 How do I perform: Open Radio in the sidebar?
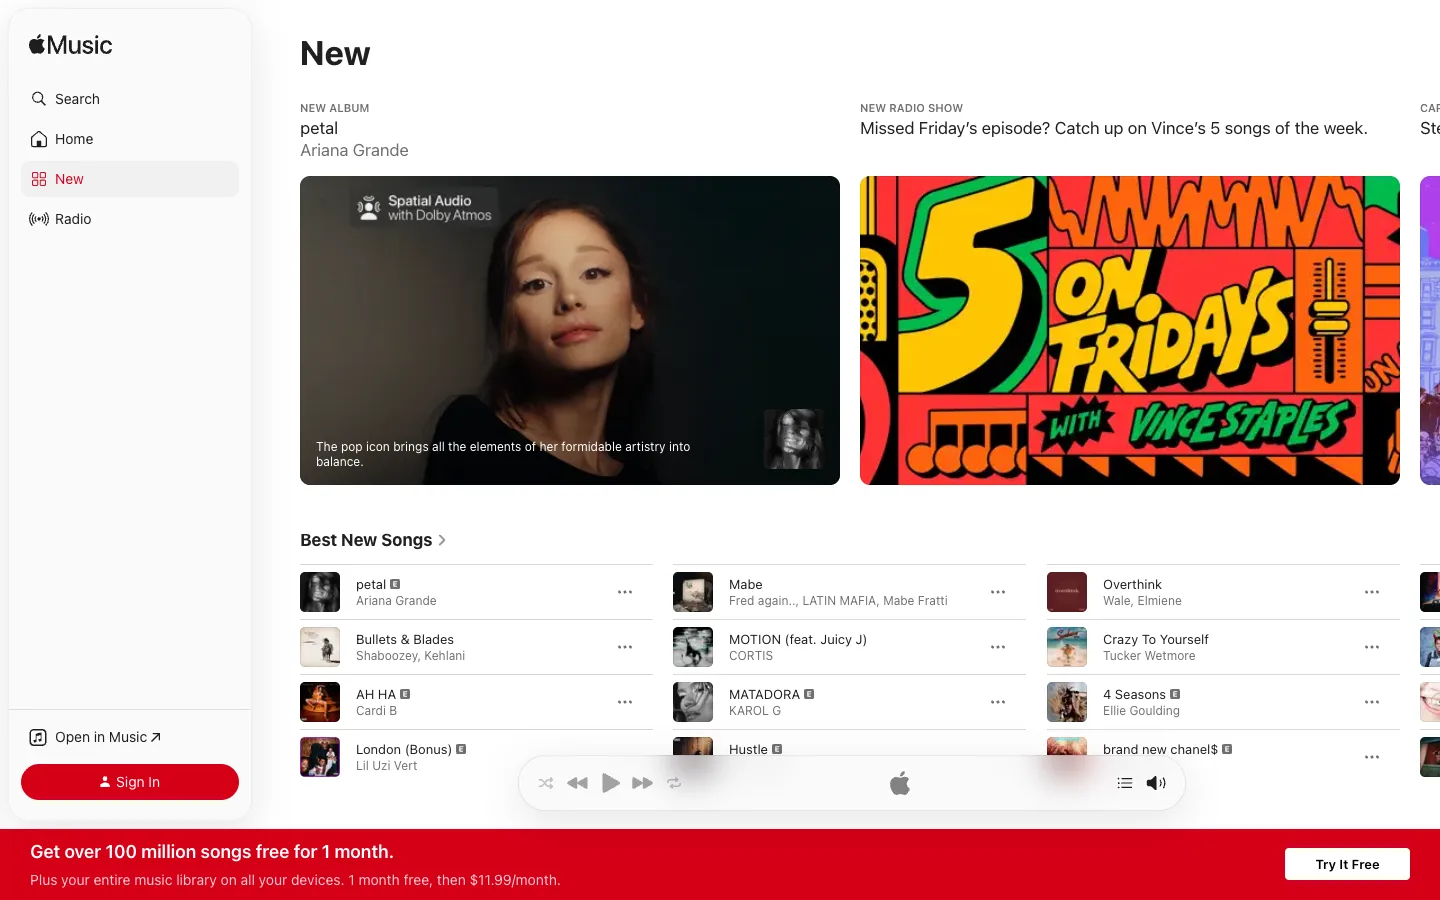130,219
